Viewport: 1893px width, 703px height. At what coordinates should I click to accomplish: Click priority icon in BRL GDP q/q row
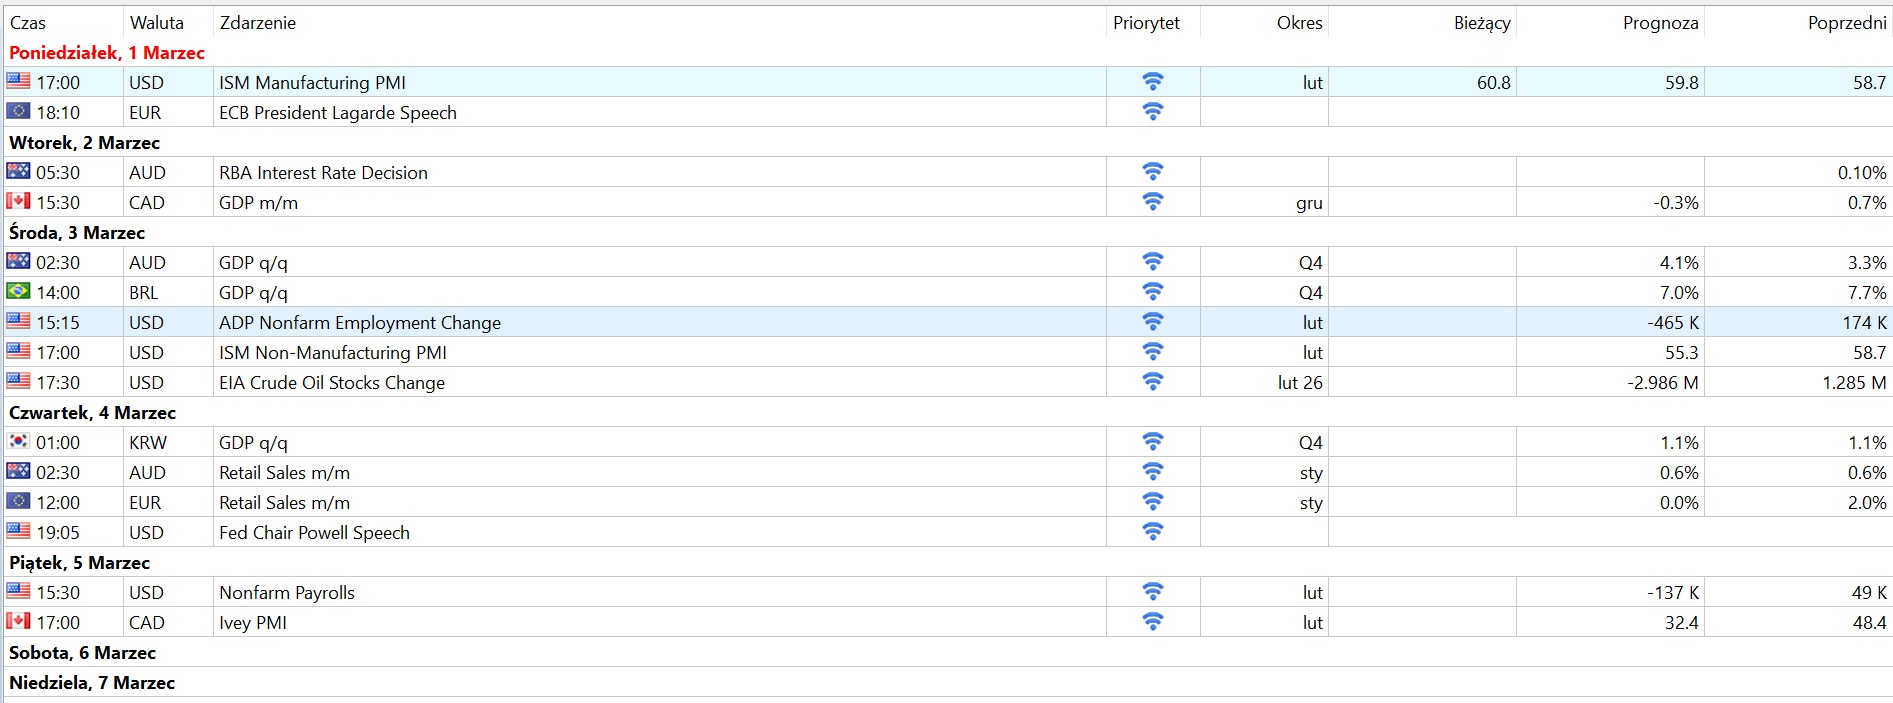pos(1152,292)
